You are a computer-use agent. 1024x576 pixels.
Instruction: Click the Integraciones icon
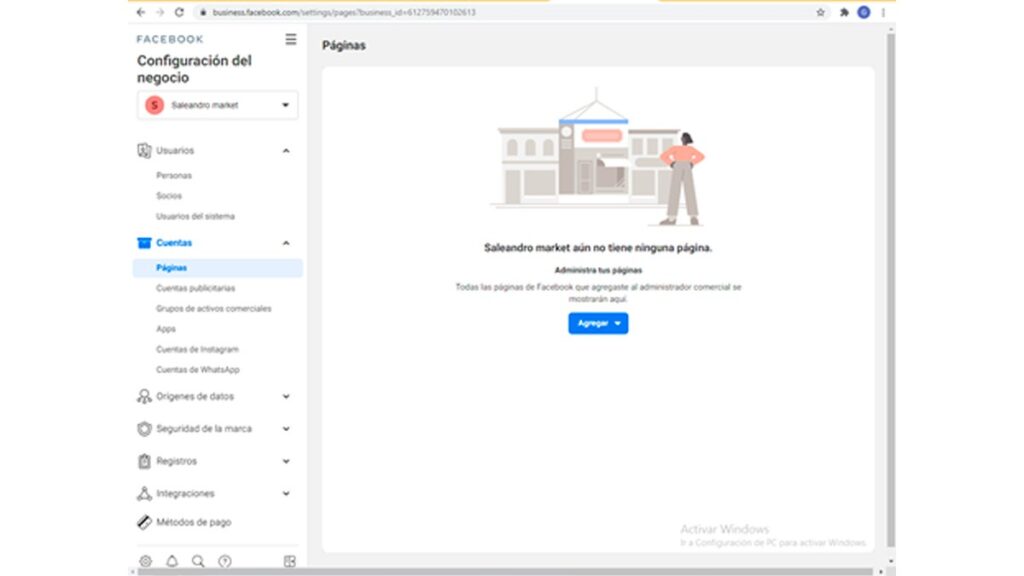coord(144,494)
